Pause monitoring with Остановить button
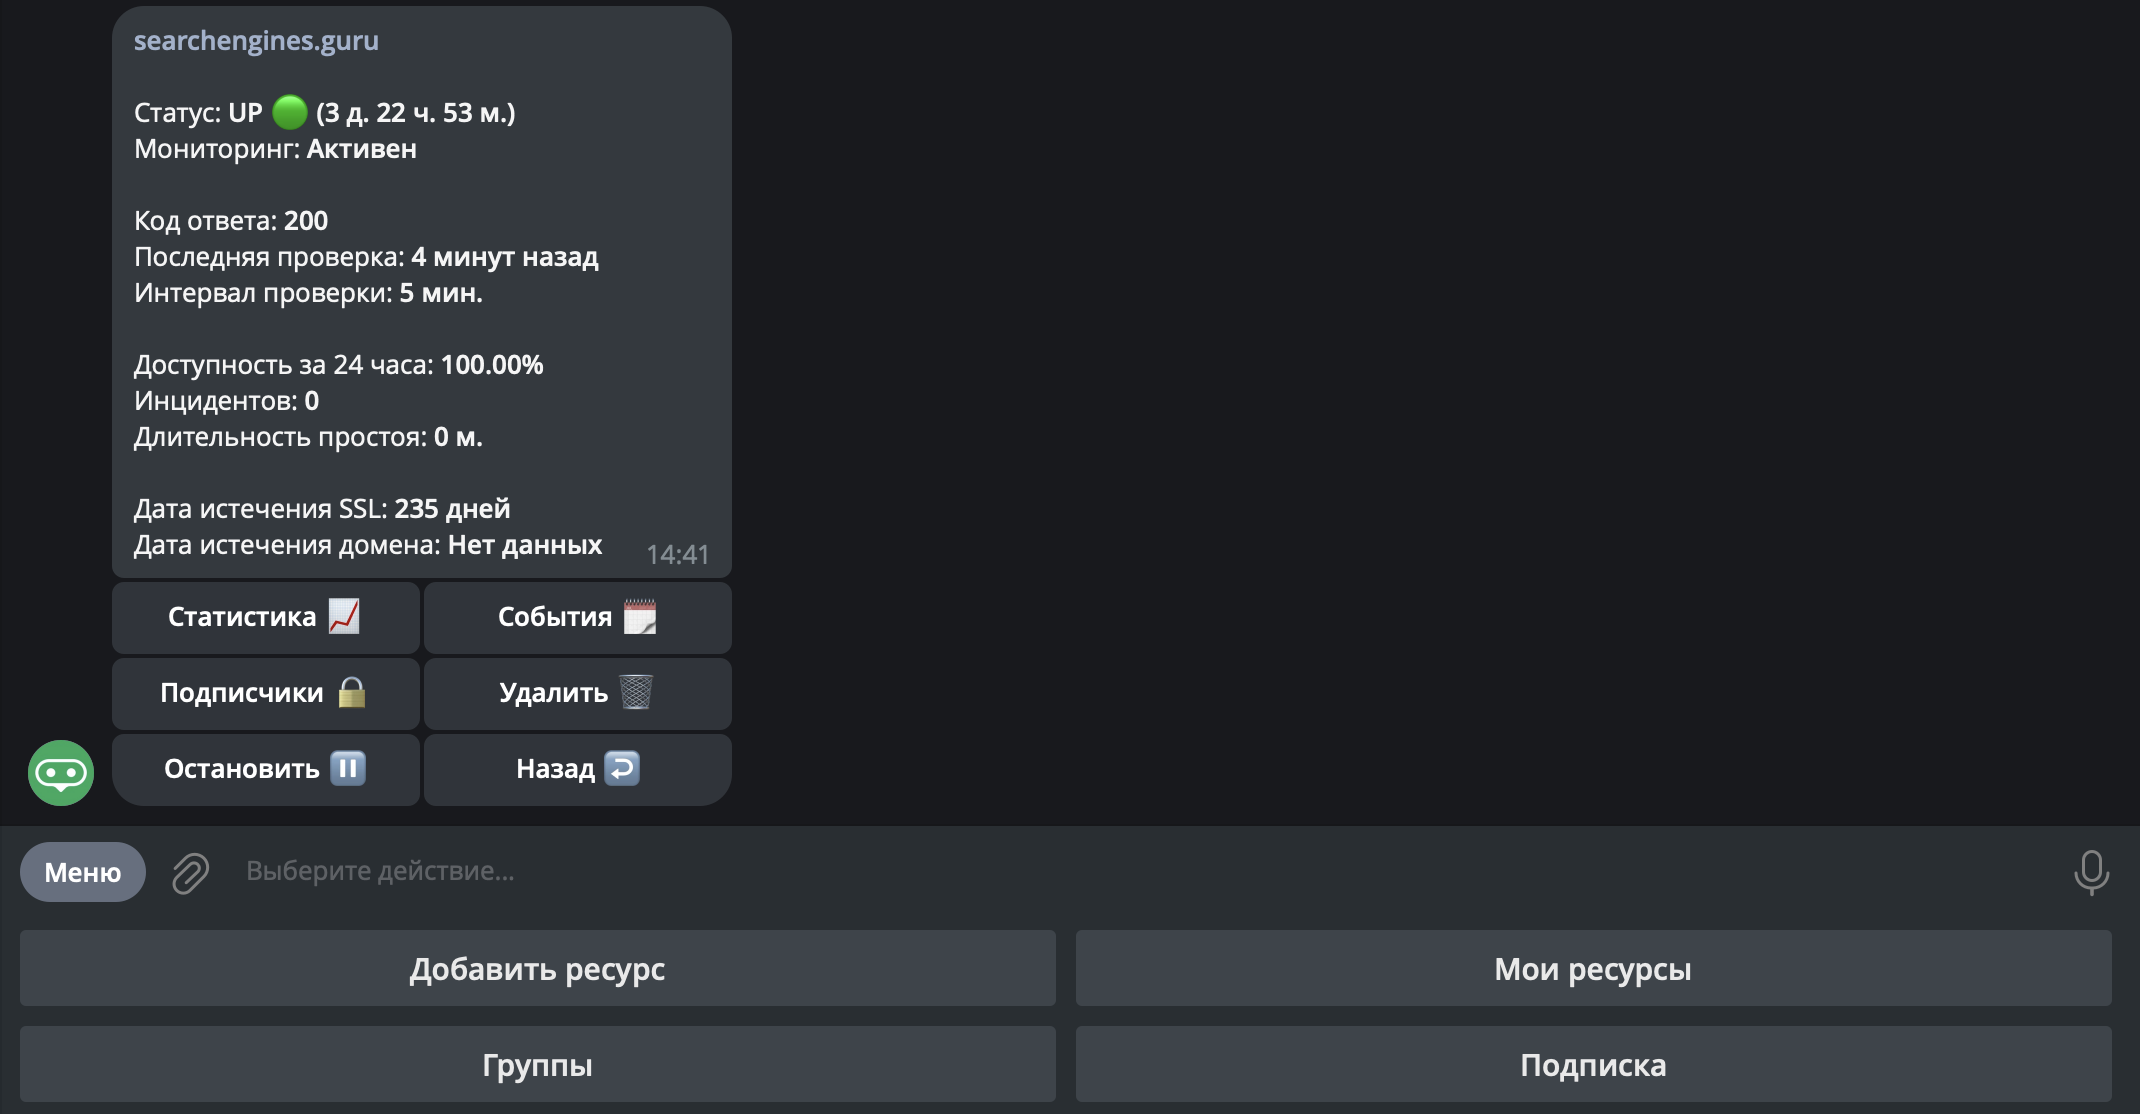 265,769
